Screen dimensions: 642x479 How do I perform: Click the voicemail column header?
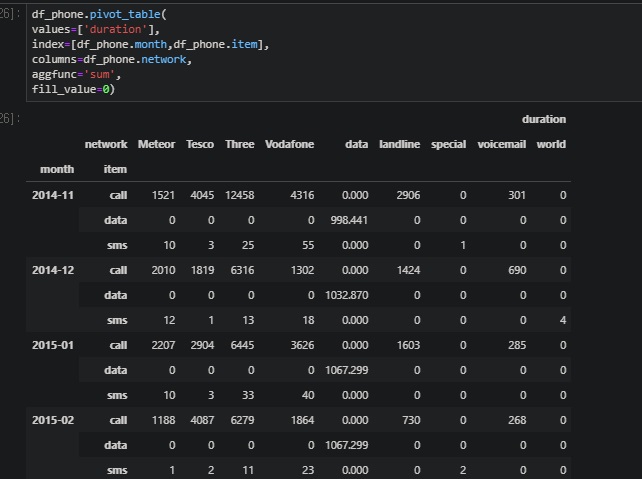point(502,145)
